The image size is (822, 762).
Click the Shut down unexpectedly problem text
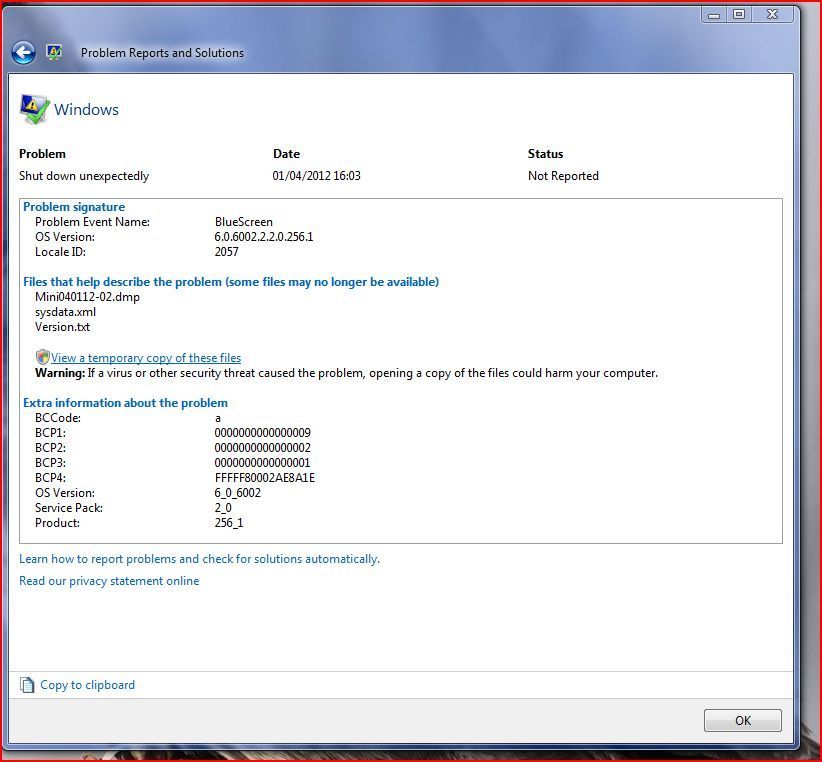coord(84,176)
